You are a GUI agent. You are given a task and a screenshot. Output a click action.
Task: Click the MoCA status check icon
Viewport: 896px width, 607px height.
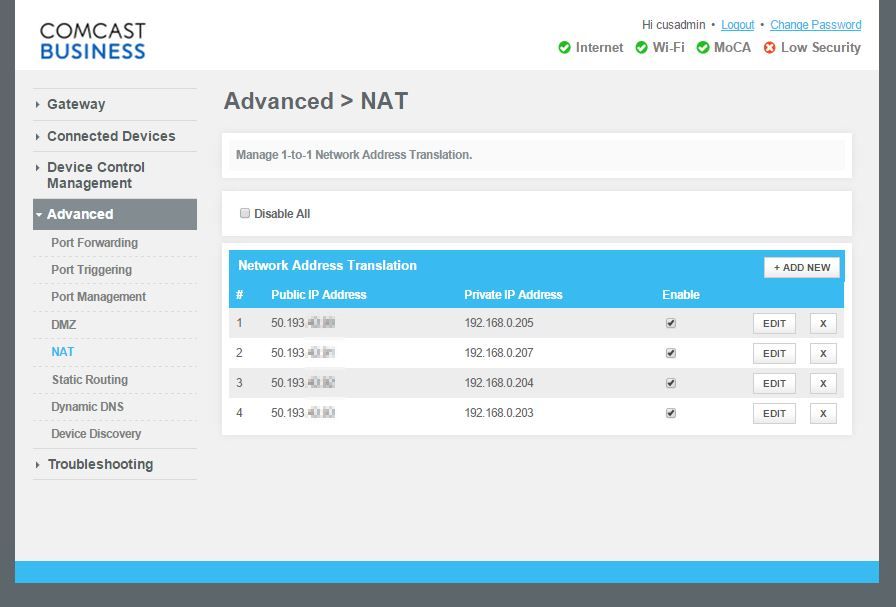tap(703, 48)
